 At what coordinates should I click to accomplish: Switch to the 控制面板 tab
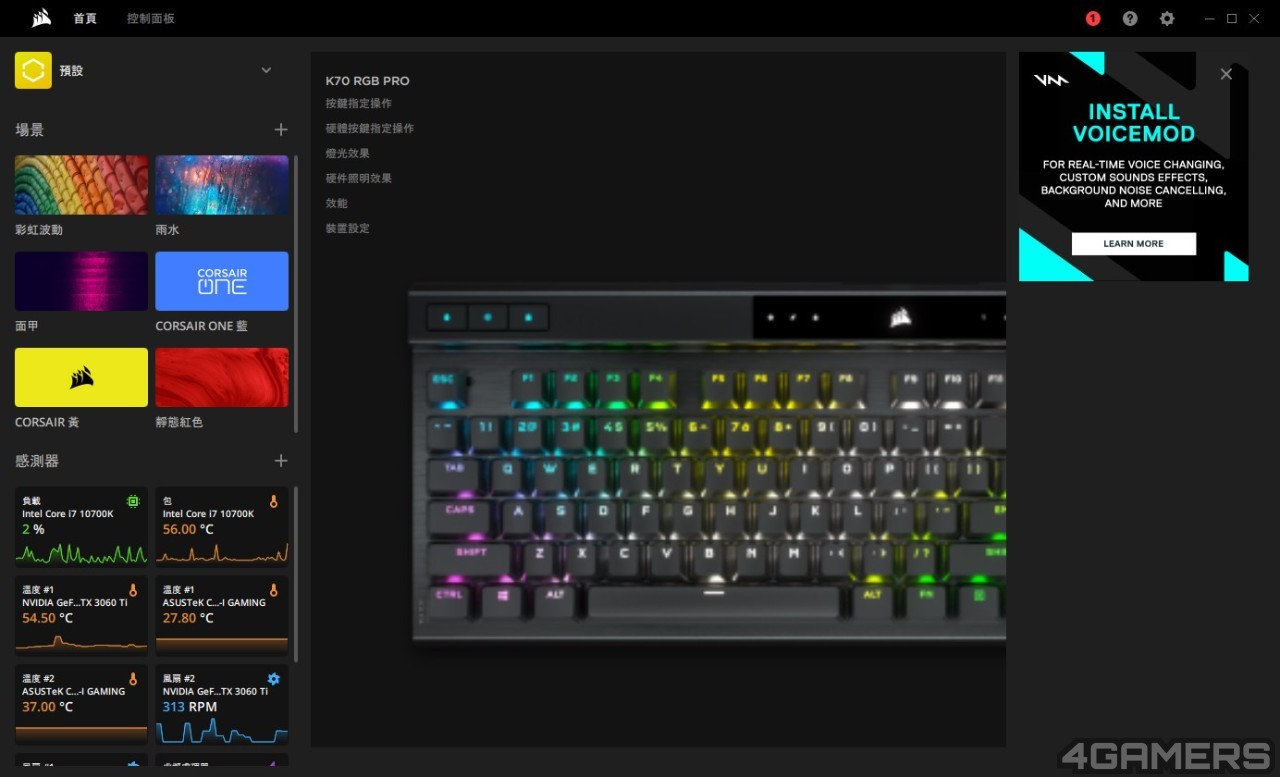[151, 18]
